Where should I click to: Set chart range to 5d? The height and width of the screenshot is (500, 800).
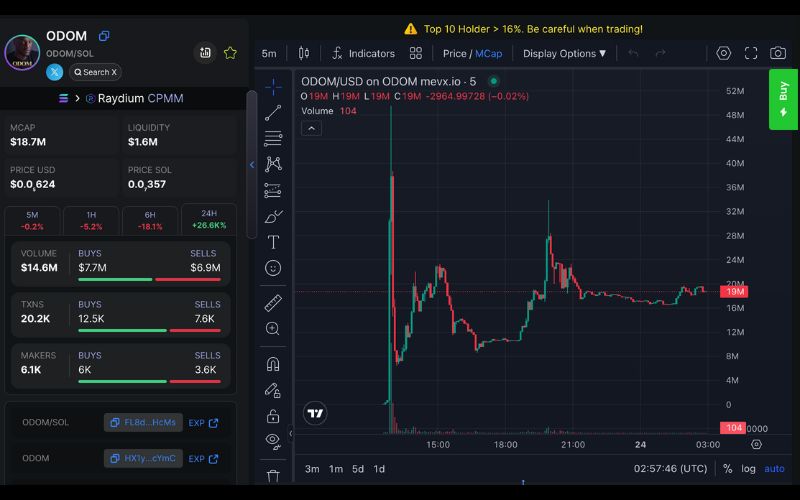tap(358, 469)
